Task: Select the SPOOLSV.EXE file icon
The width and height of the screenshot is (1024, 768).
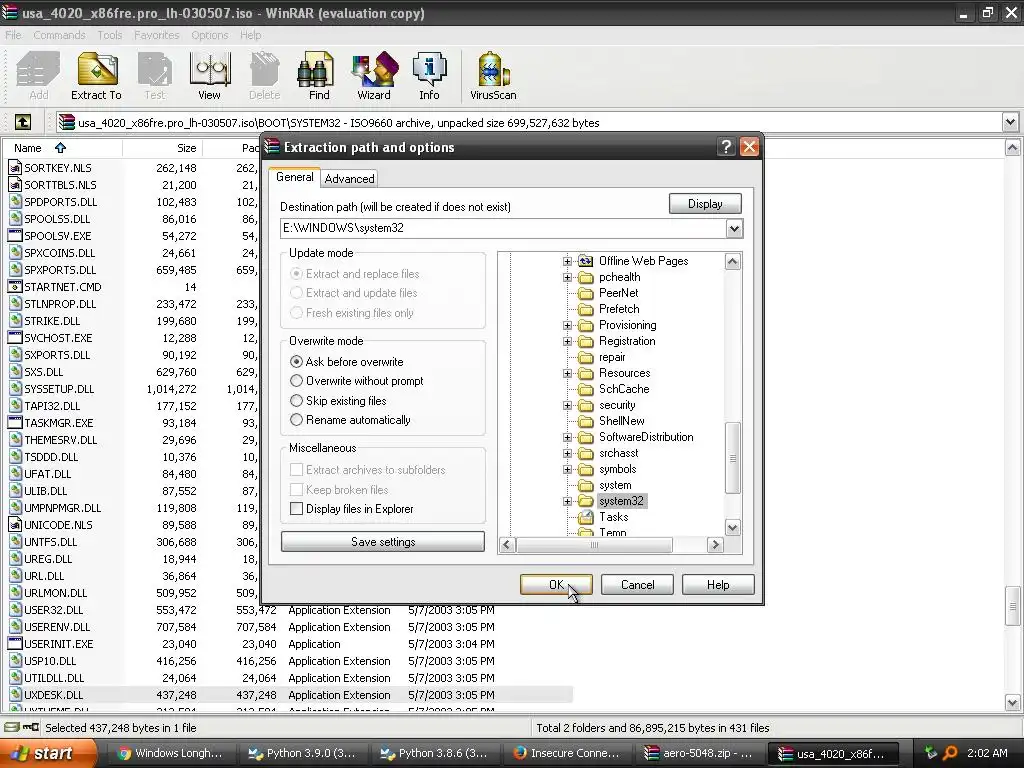Action: point(14,236)
